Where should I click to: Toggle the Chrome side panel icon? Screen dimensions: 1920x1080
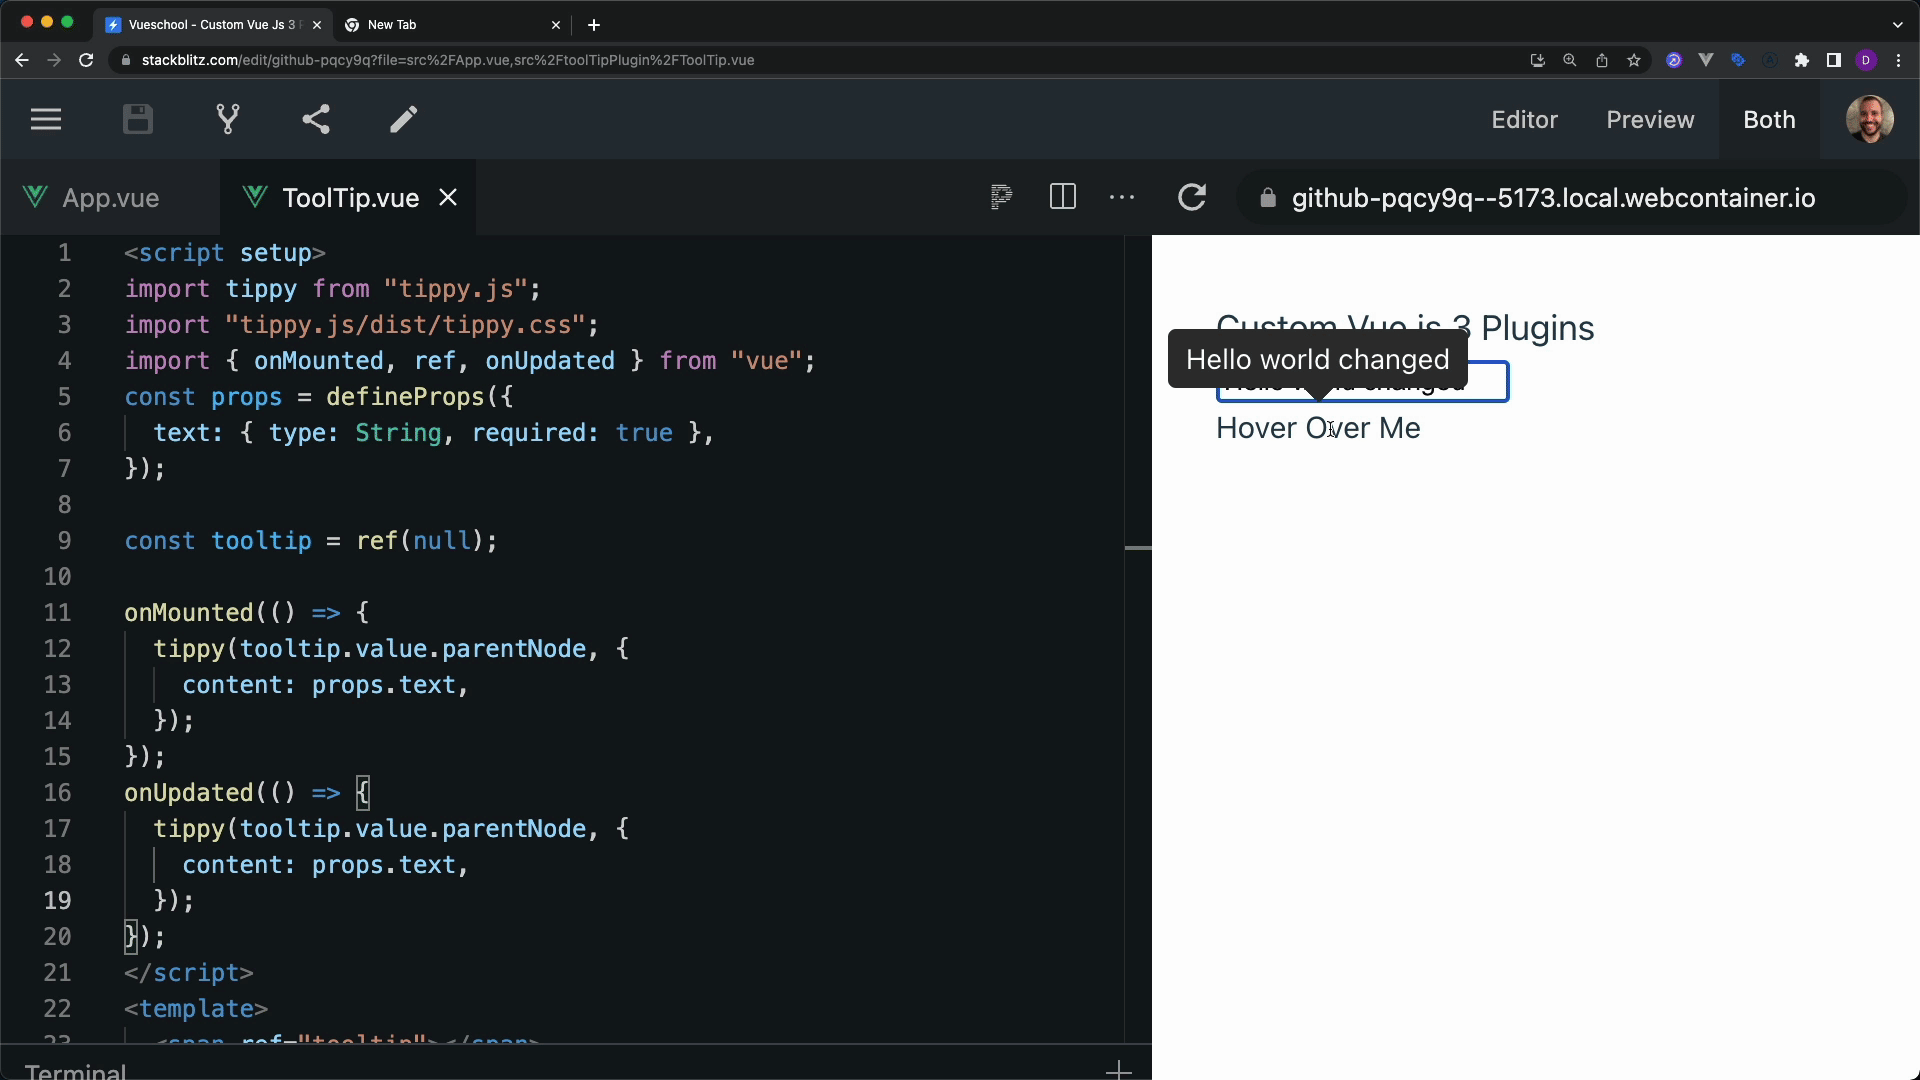[x=1834, y=60]
